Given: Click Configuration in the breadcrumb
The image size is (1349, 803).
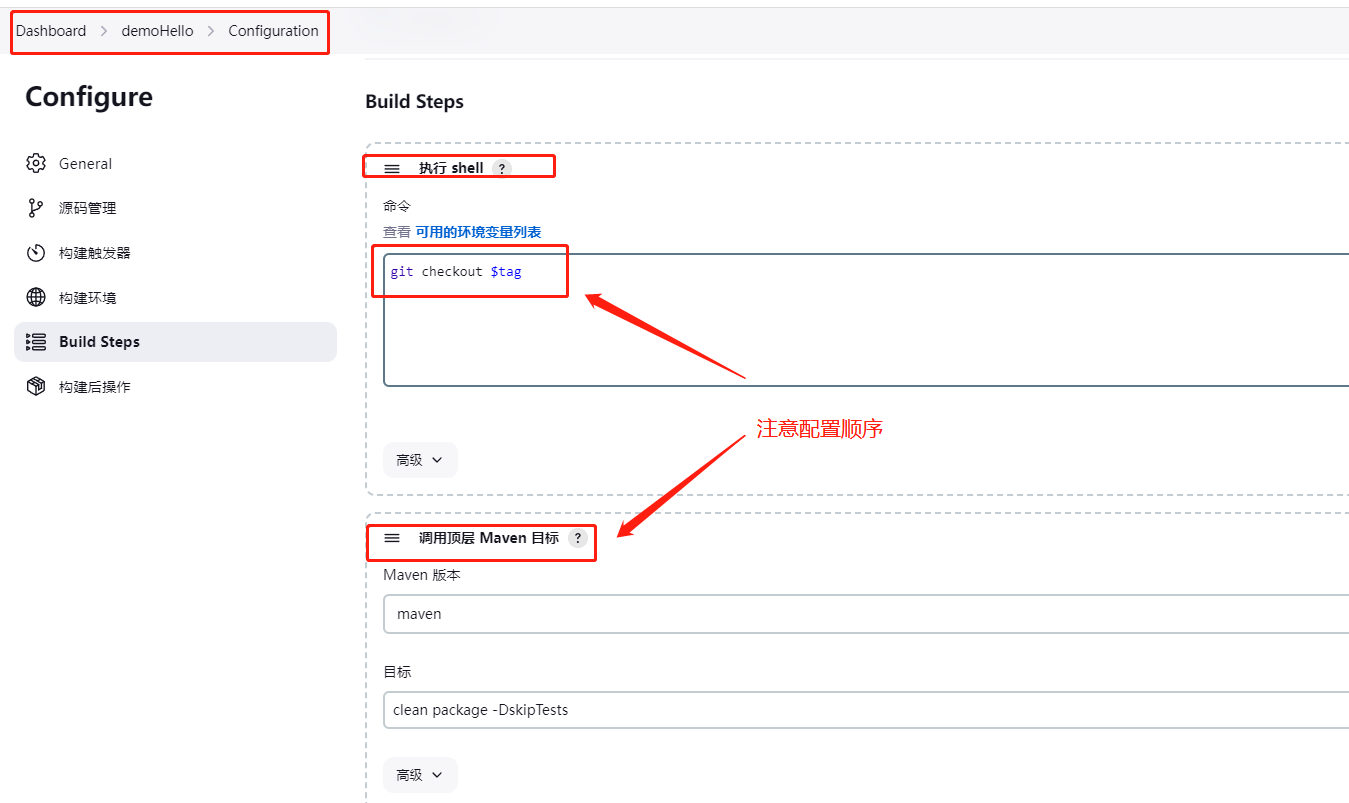Looking at the screenshot, I should pyautogui.click(x=273, y=31).
